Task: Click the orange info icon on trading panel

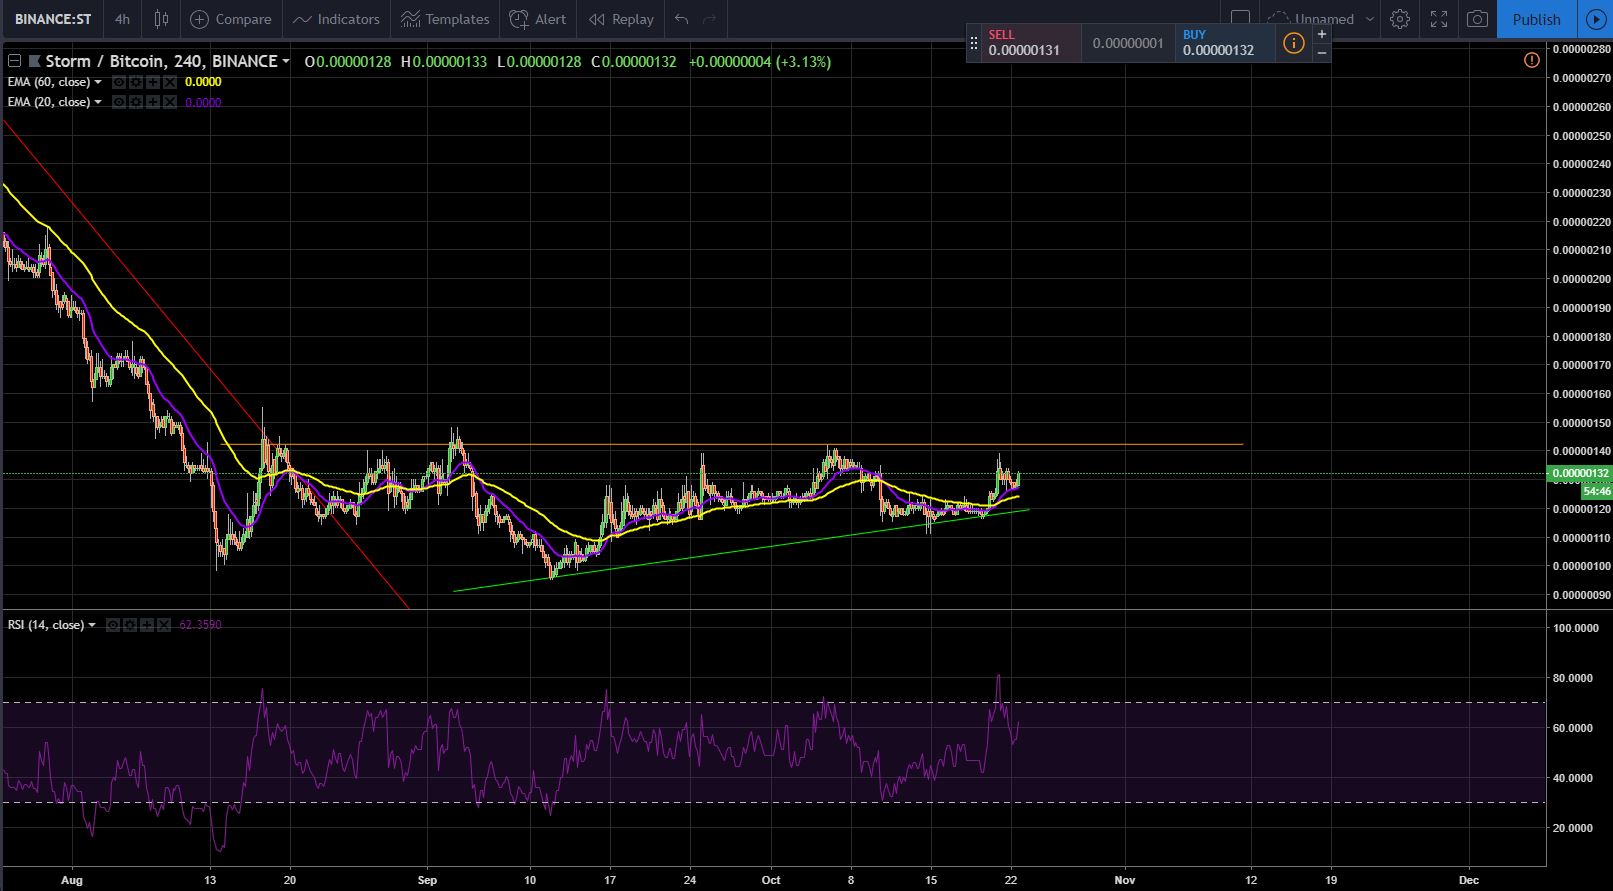Action: click(x=1294, y=43)
